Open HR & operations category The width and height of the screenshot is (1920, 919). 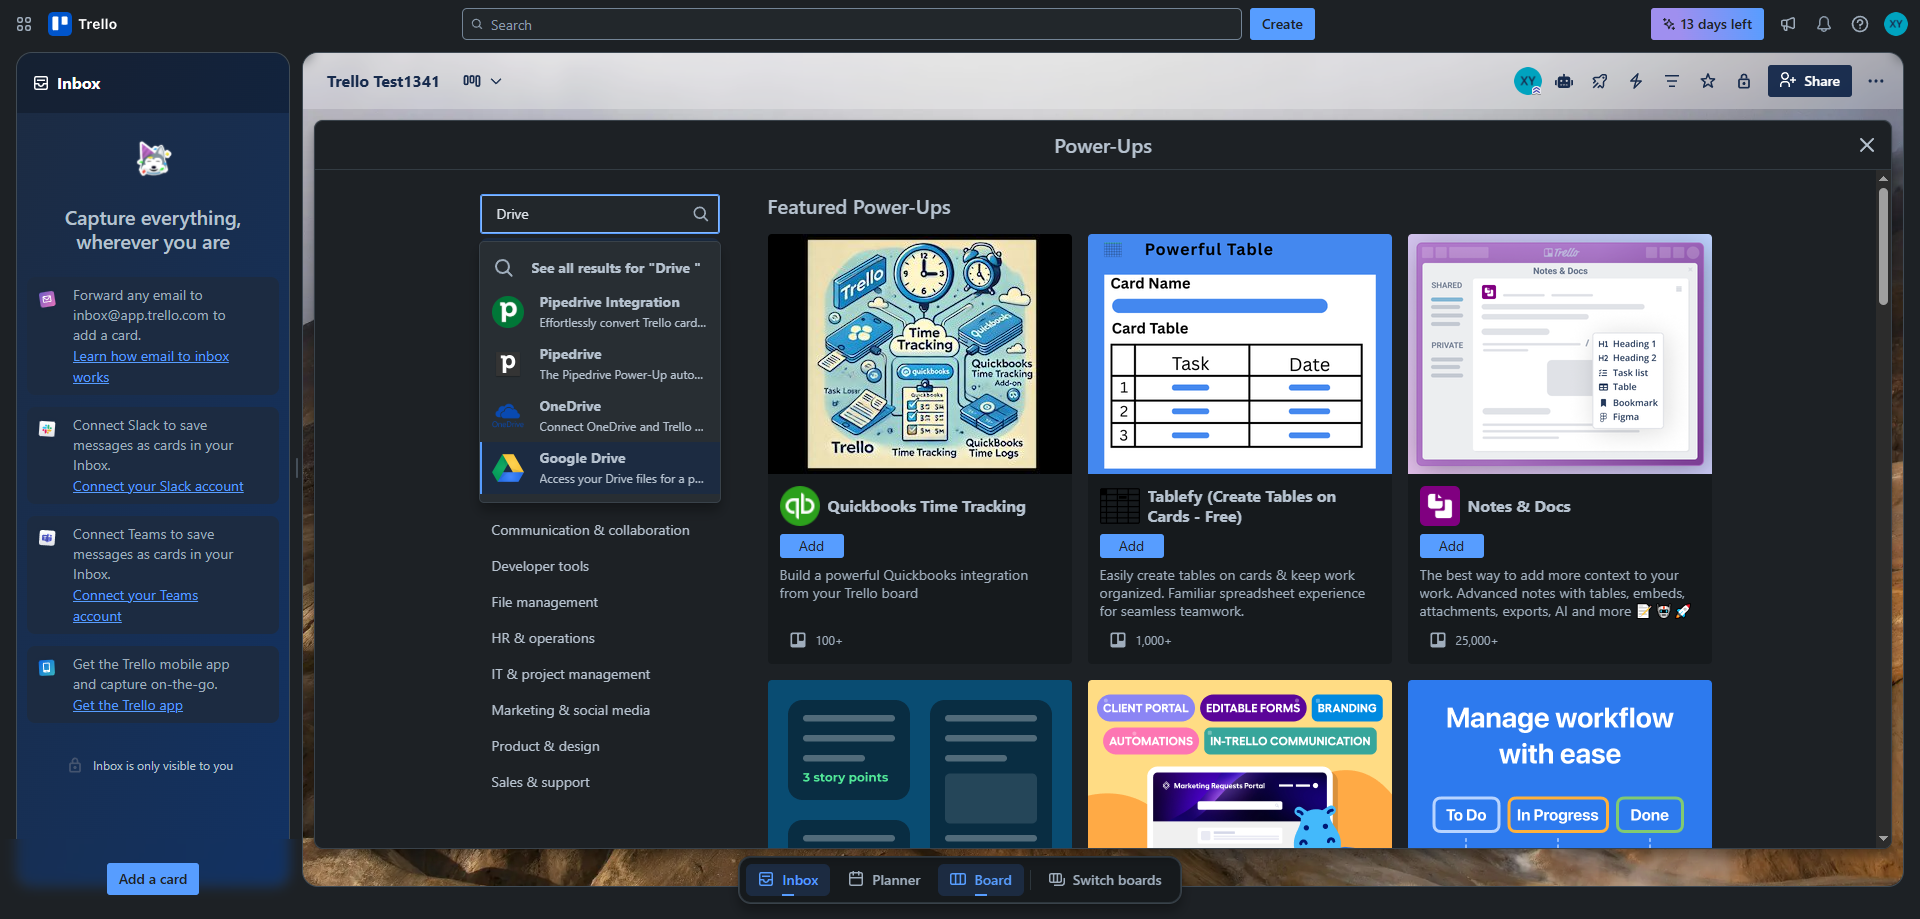tap(543, 638)
